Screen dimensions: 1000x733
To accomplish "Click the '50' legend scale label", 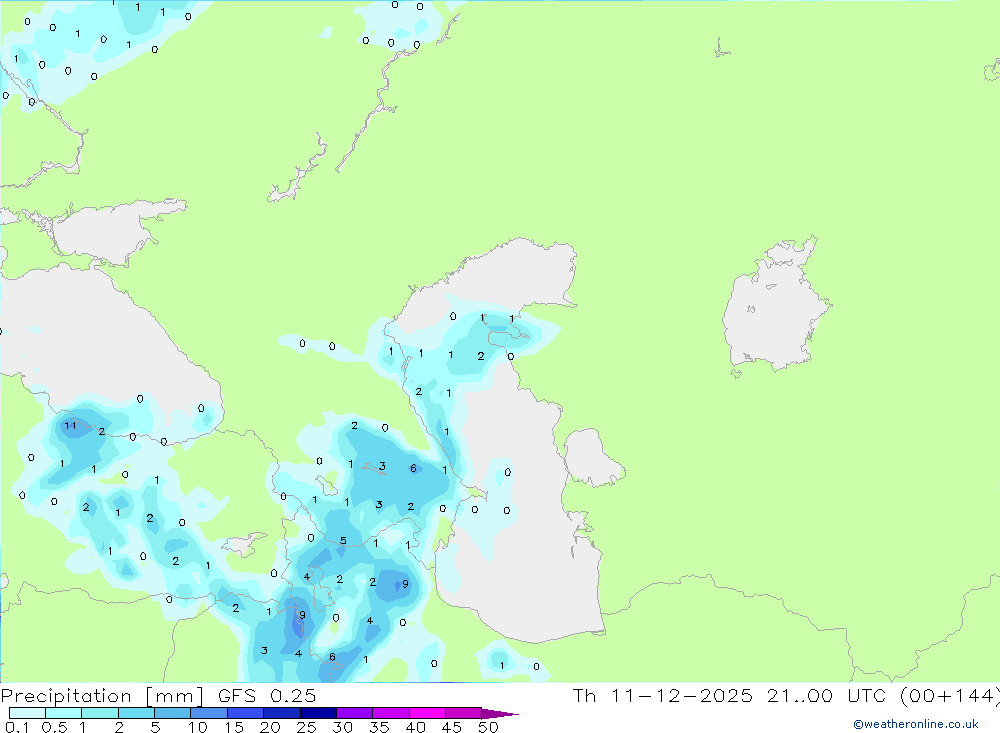I will [489, 727].
